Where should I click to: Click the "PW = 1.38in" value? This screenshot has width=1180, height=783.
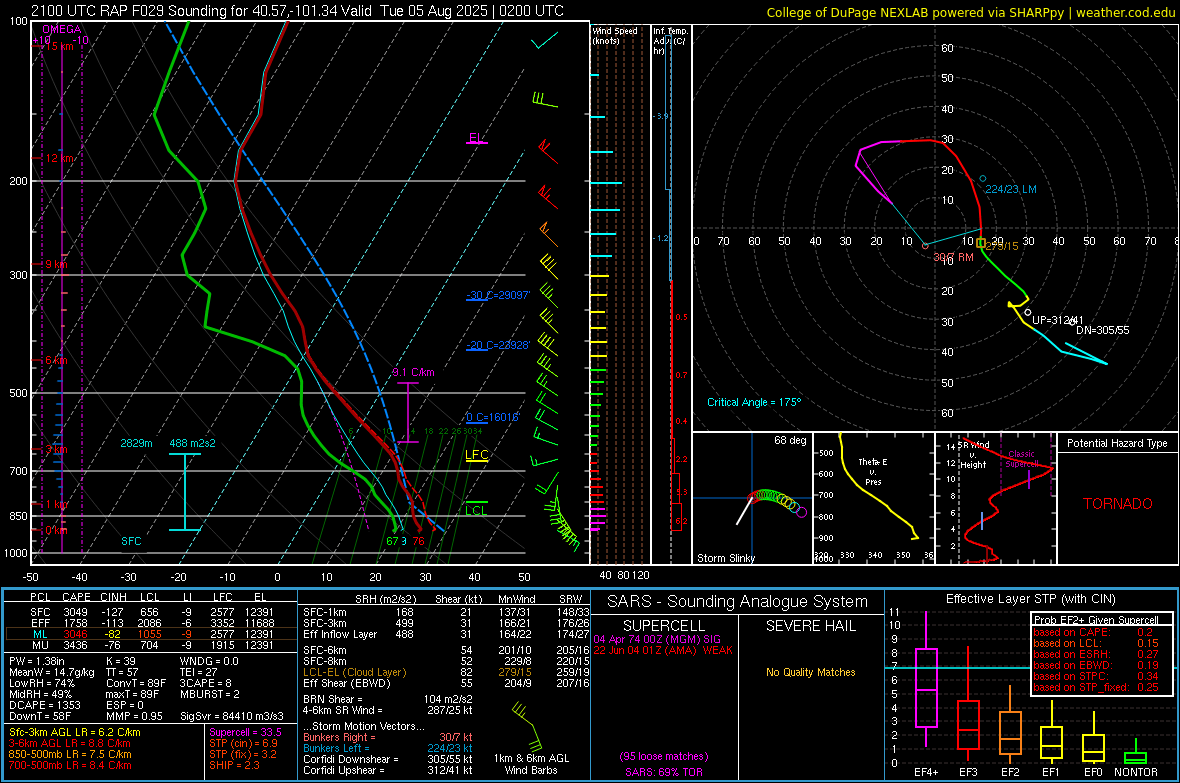coord(37,661)
